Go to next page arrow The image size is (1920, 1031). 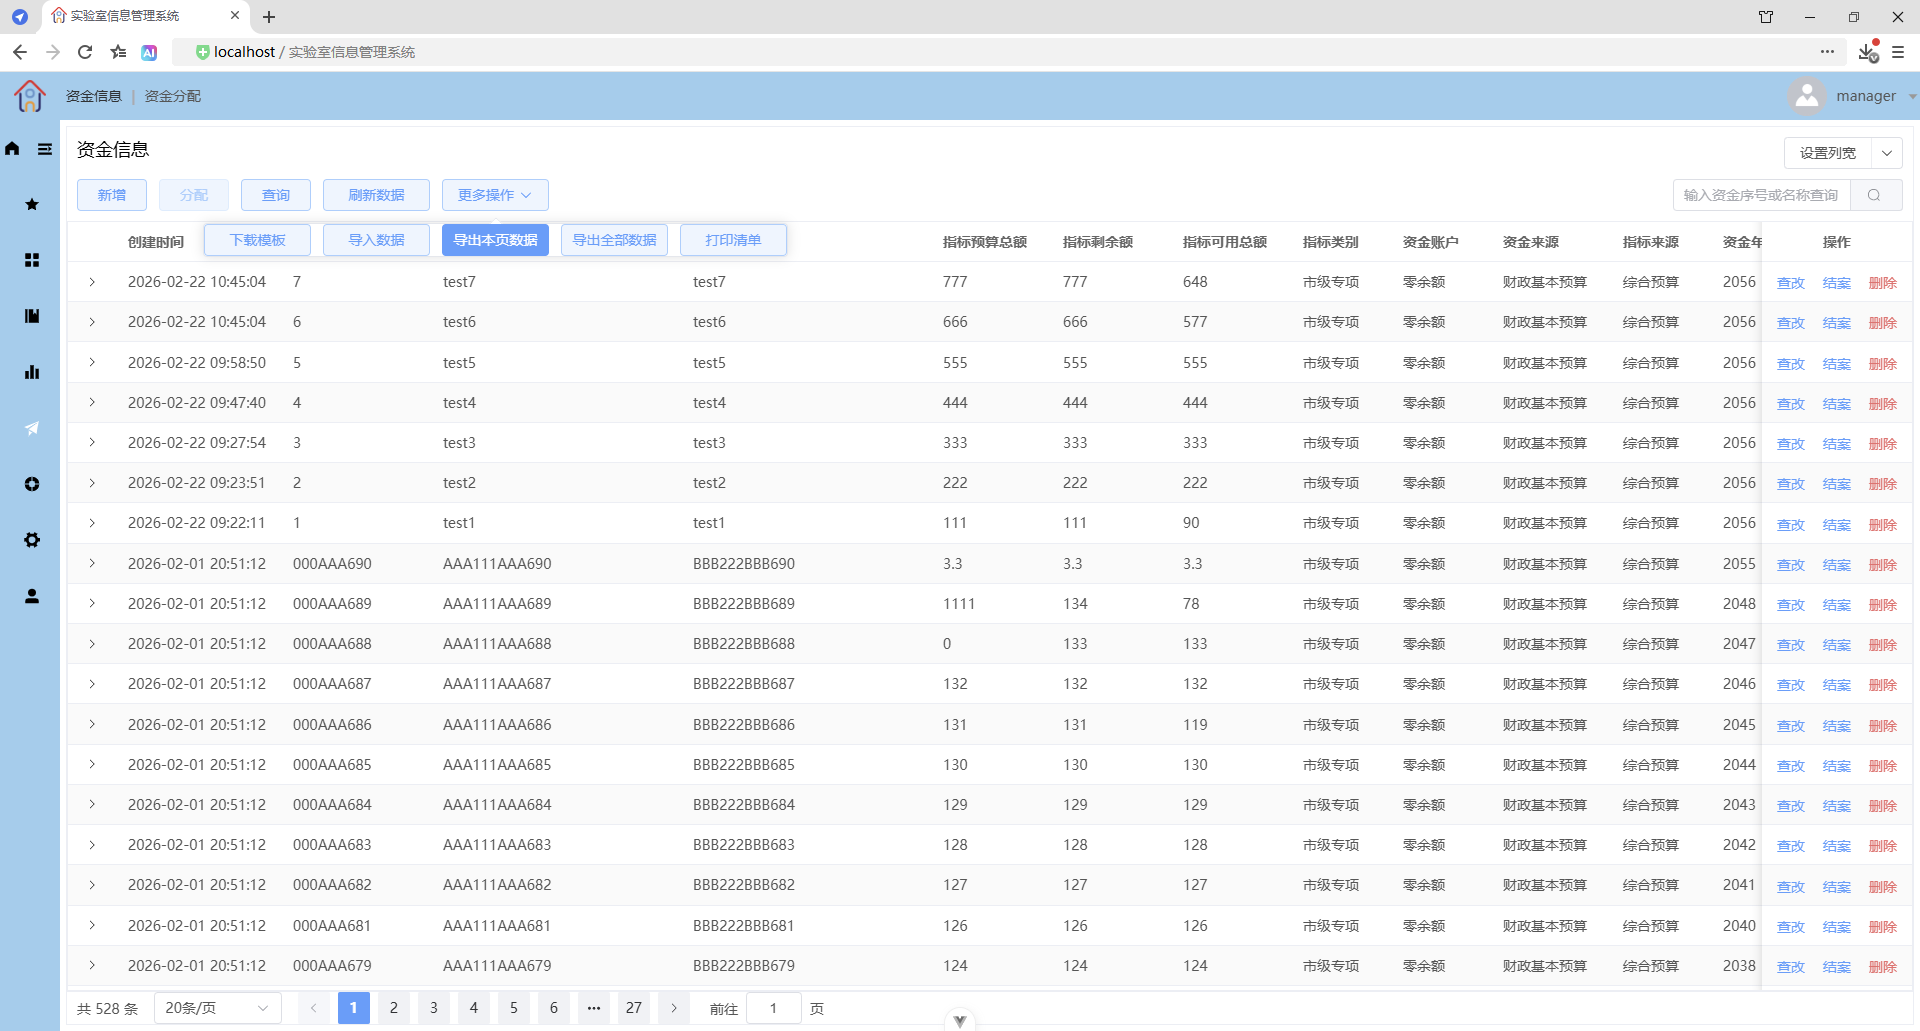[x=674, y=1008]
